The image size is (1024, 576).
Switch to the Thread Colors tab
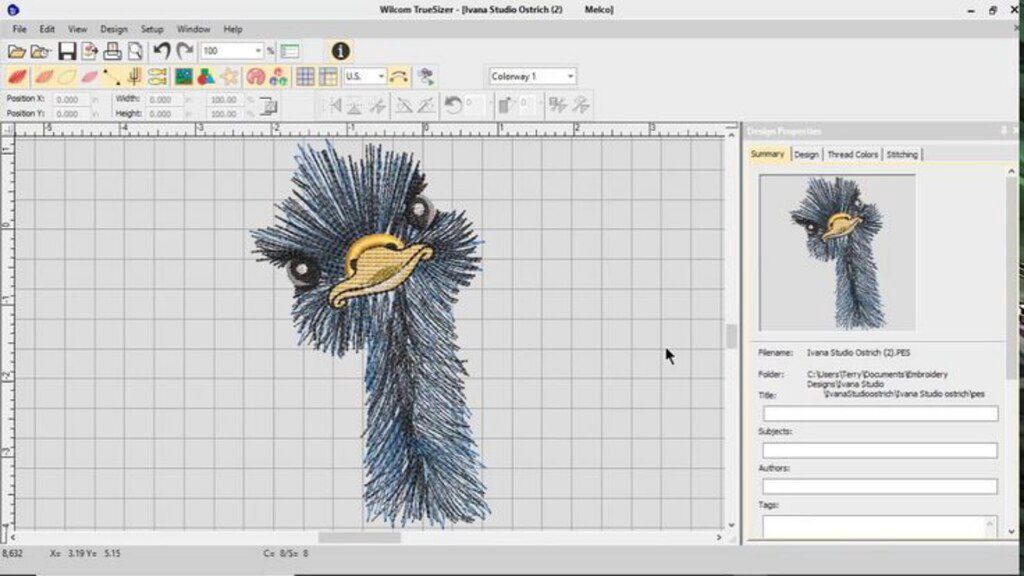[x=852, y=155]
